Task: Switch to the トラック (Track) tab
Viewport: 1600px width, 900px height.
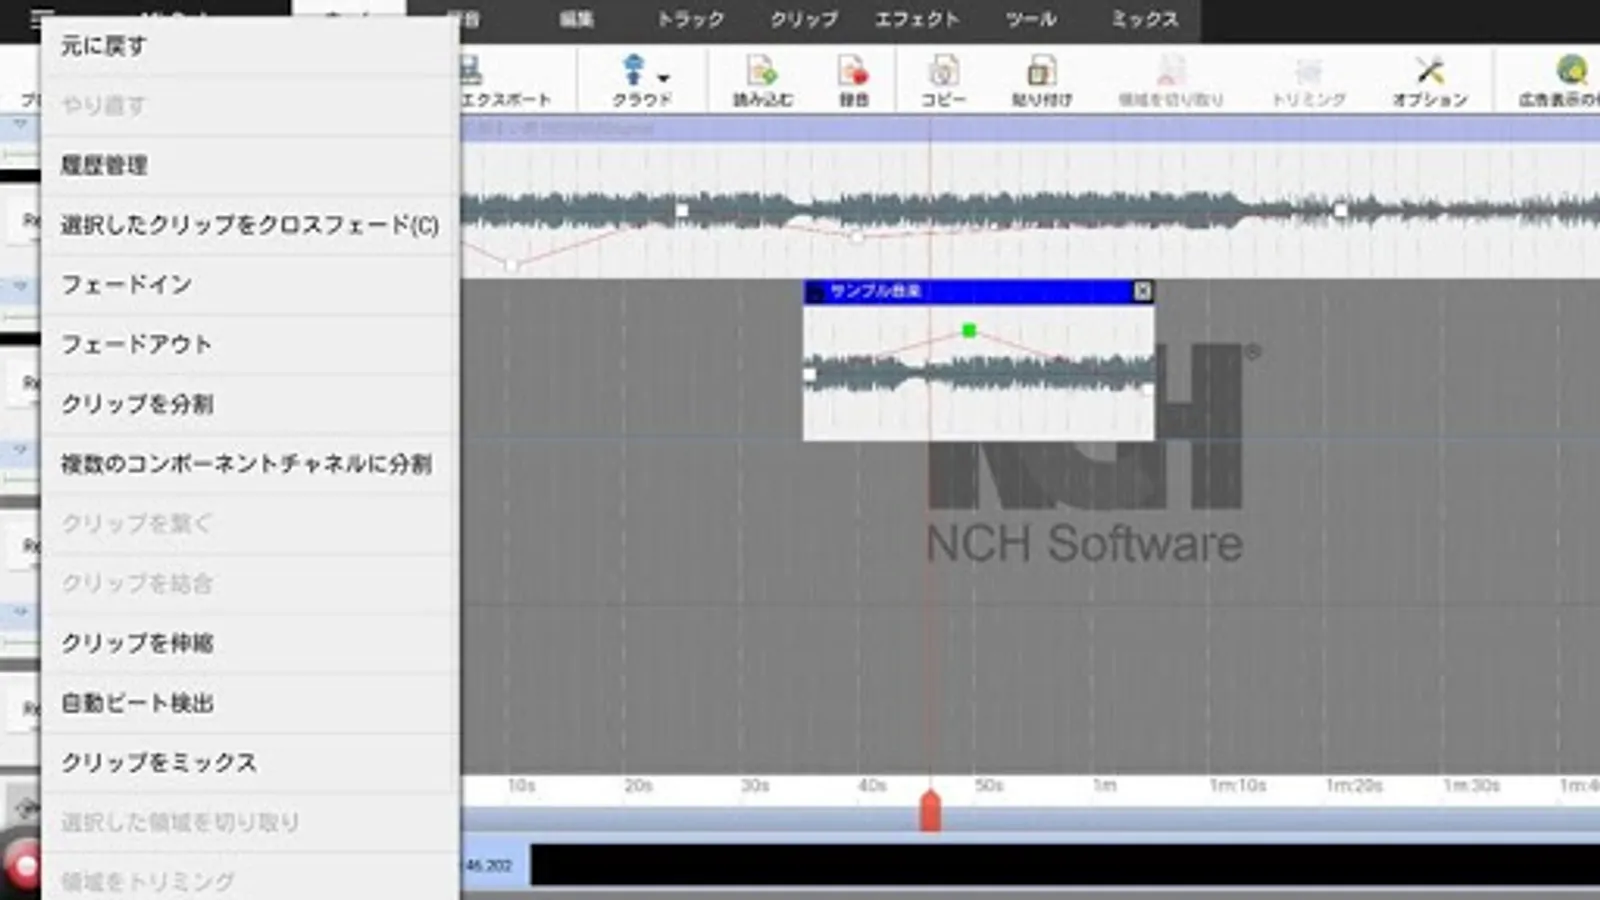Action: click(x=690, y=19)
